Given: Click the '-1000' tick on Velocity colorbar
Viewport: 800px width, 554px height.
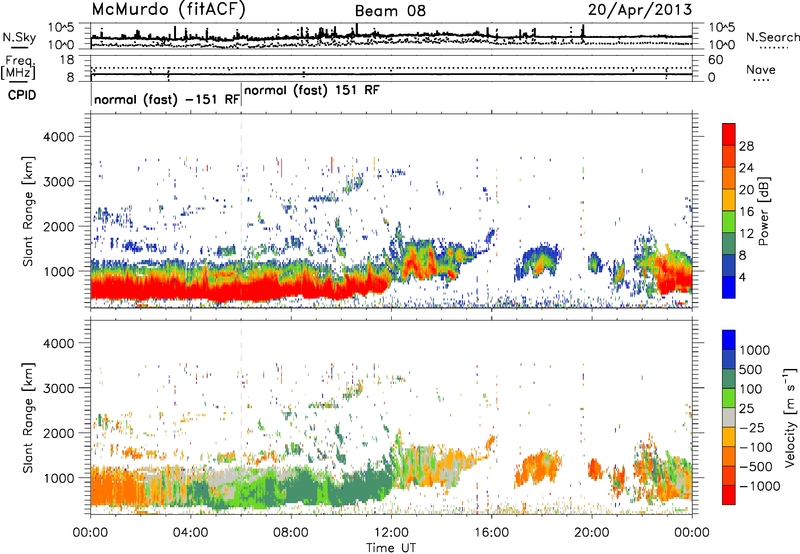Looking at the screenshot, I should (759, 486).
